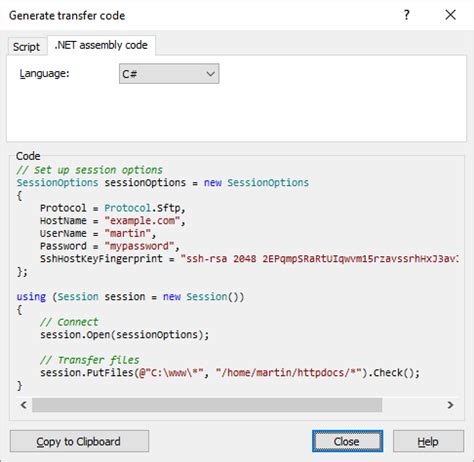Click the "// Set up session options" comment line
This screenshot has height=462, width=474.
90,170
